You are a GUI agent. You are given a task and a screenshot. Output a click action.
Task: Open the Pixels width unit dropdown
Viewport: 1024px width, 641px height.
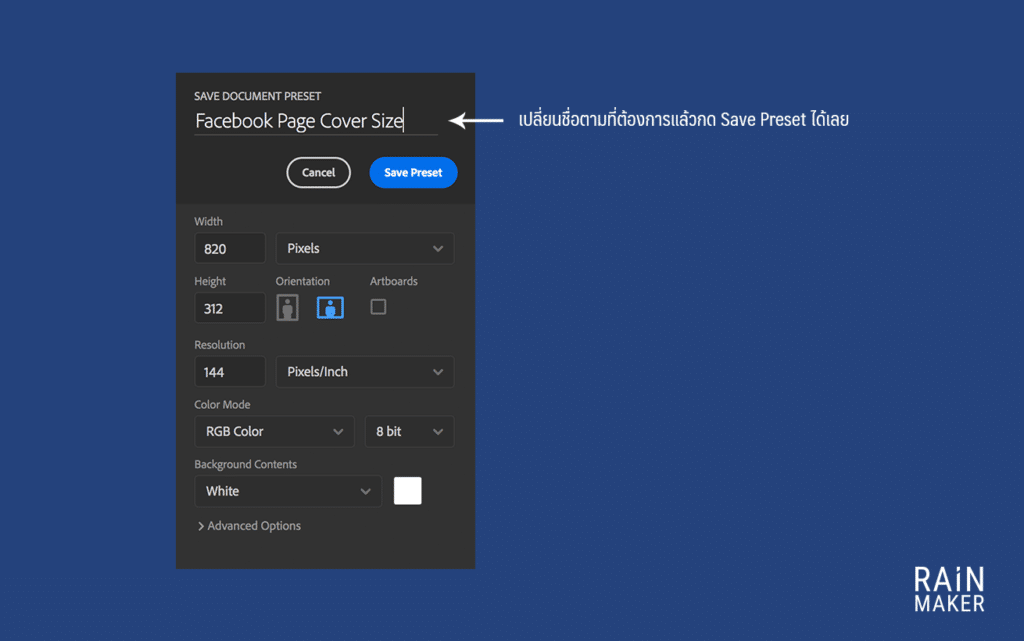(x=364, y=248)
